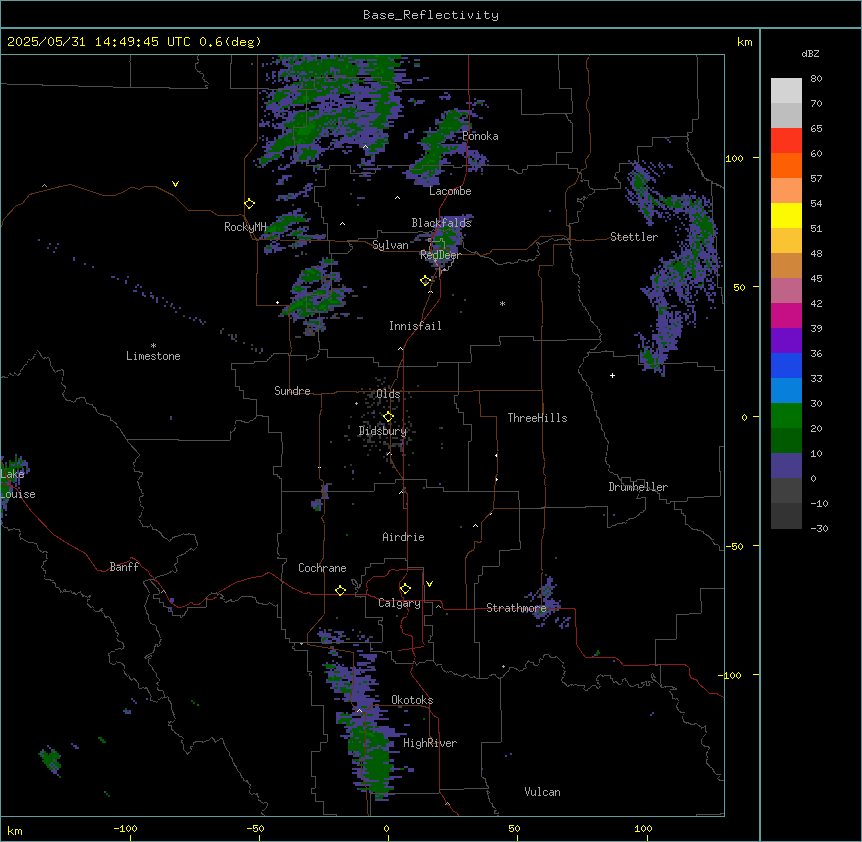Select the Strathmore label
The height and width of the screenshot is (842, 862).
[x=516, y=608]
